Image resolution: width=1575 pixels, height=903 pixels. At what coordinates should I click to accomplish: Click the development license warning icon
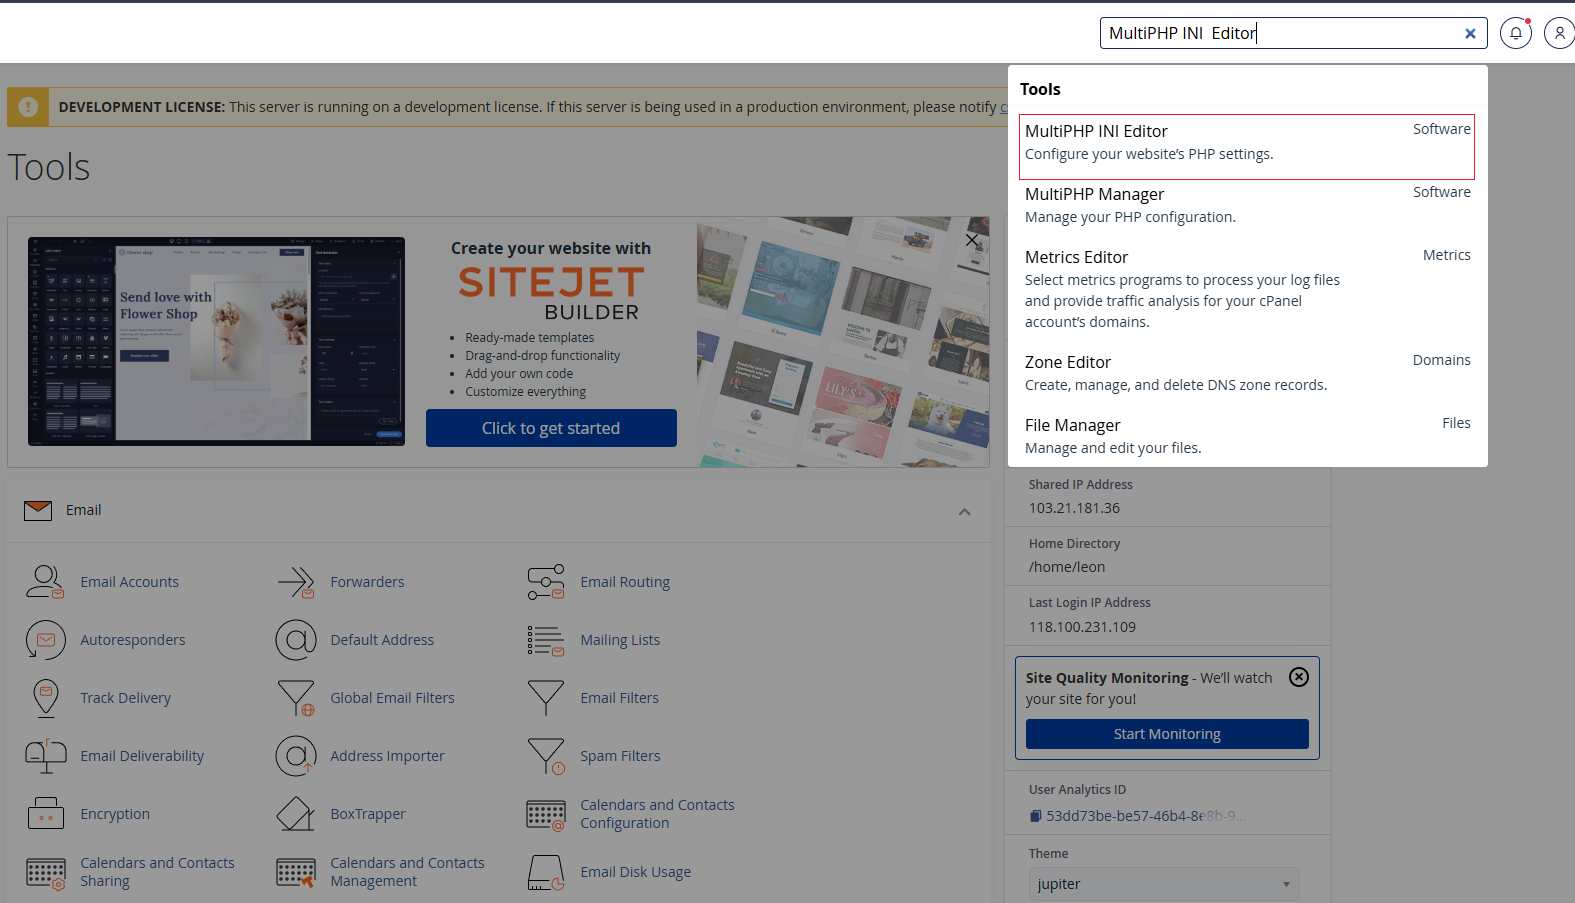click(x=28, y=107)
